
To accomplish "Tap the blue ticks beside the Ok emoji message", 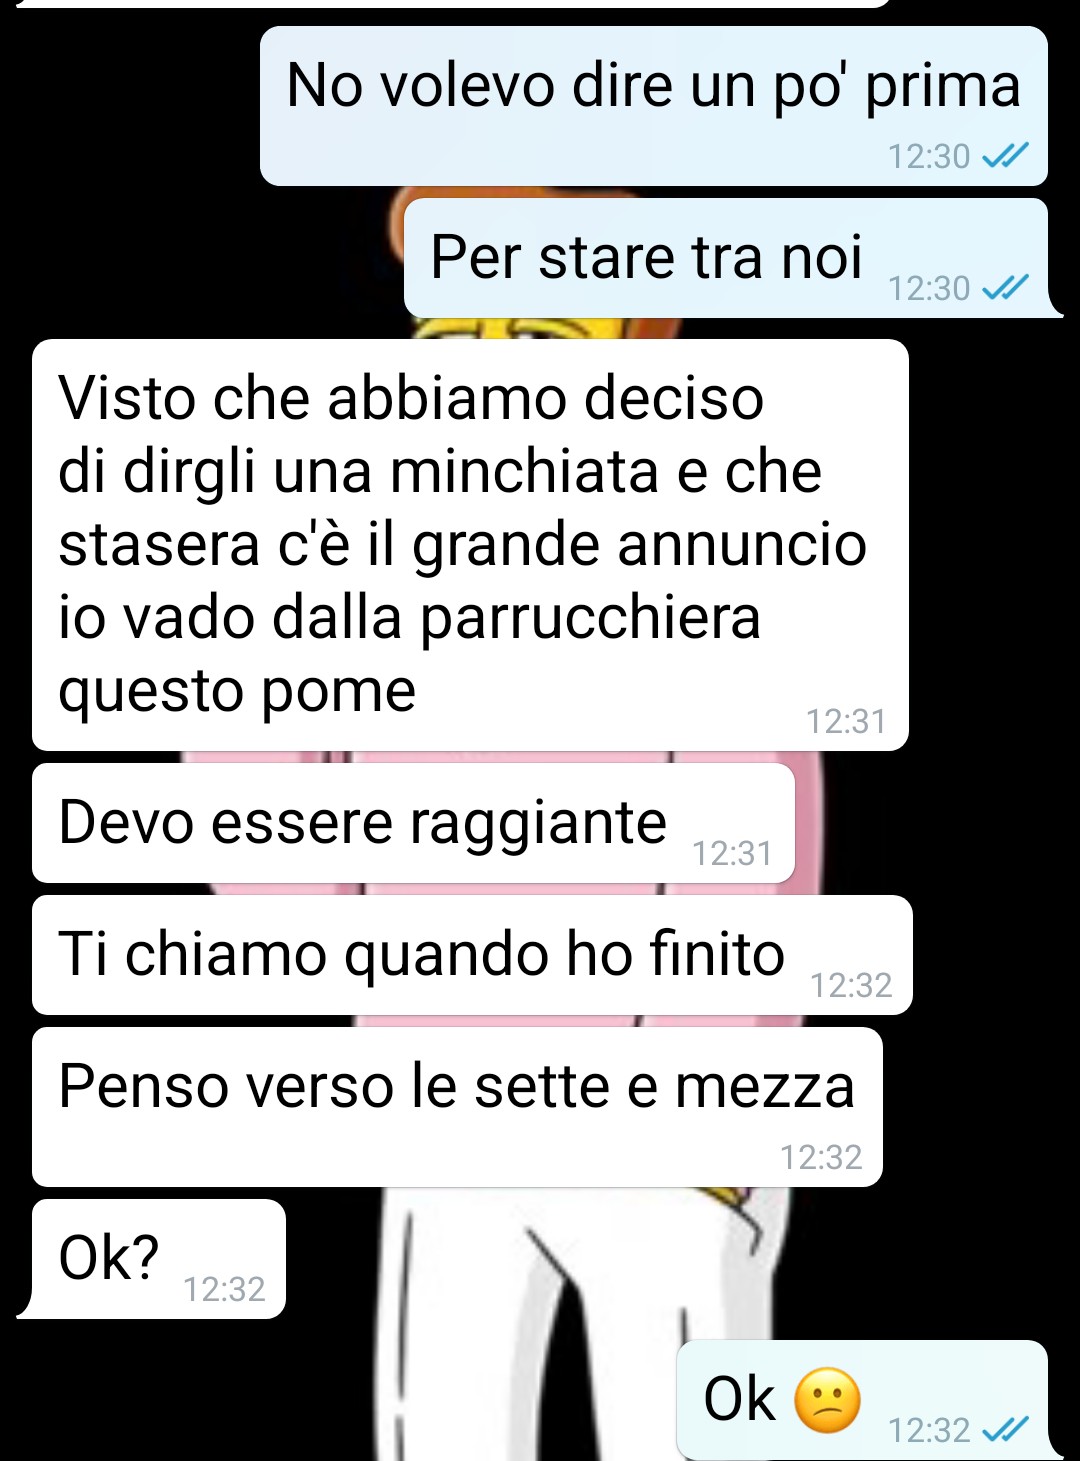I will pyautogui.click(x=1005, y=1430).
